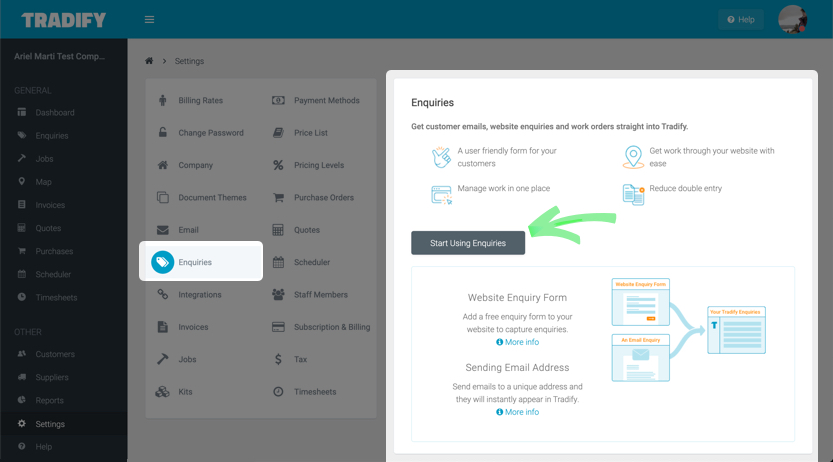Open More info under Sending Email Address
833x462 pixels.
[517, 412]
